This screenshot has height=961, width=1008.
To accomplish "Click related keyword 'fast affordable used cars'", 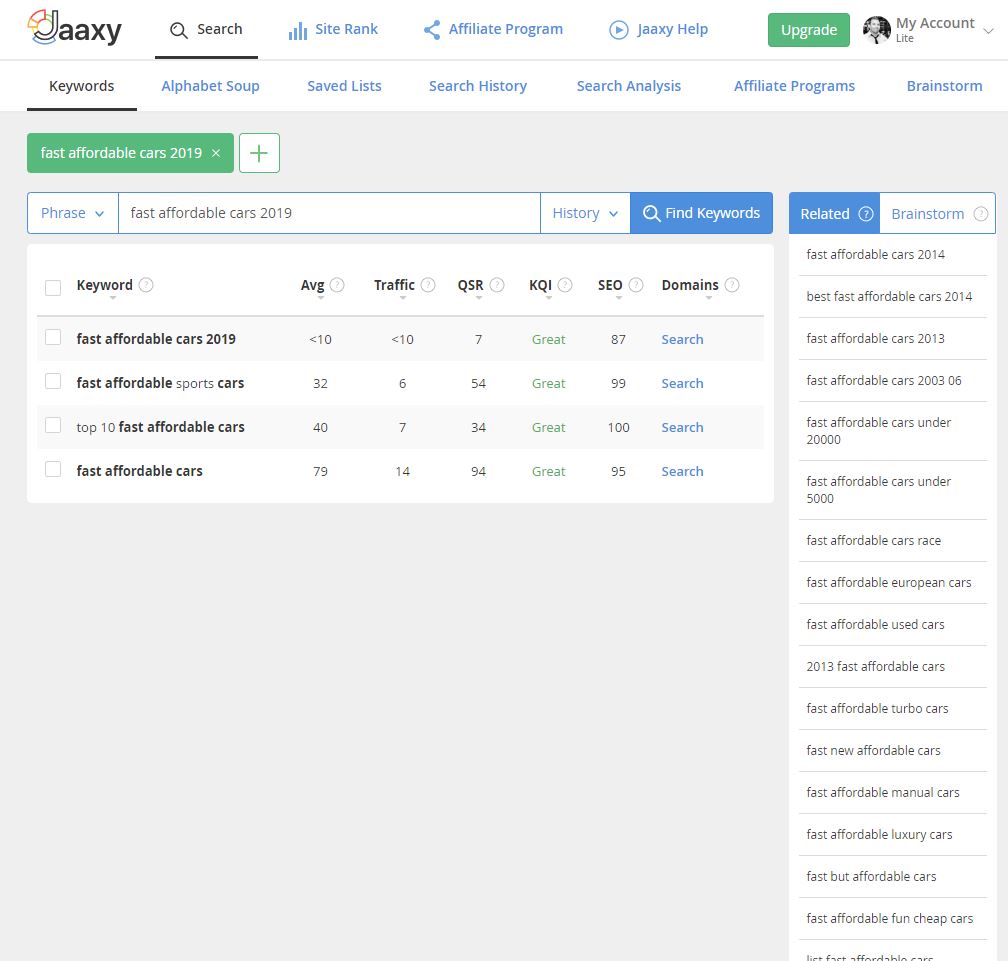I will coord(875,624).
